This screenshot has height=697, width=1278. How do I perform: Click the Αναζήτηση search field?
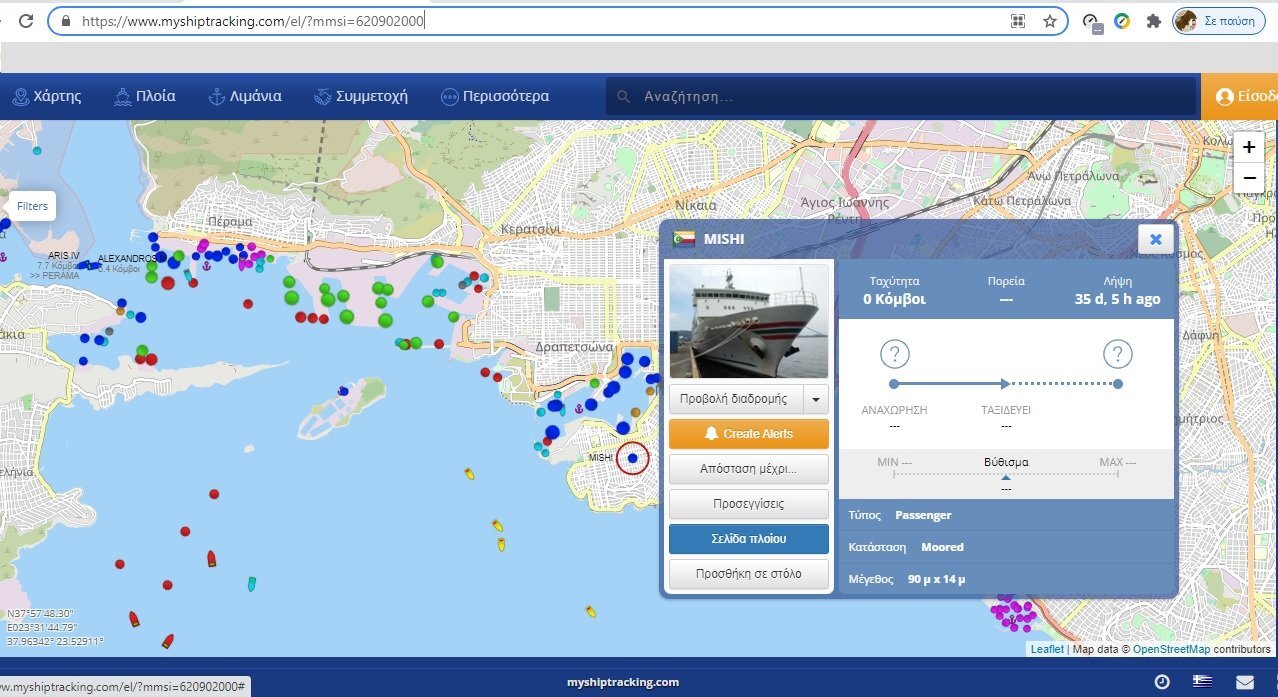[x=900, y=97]
